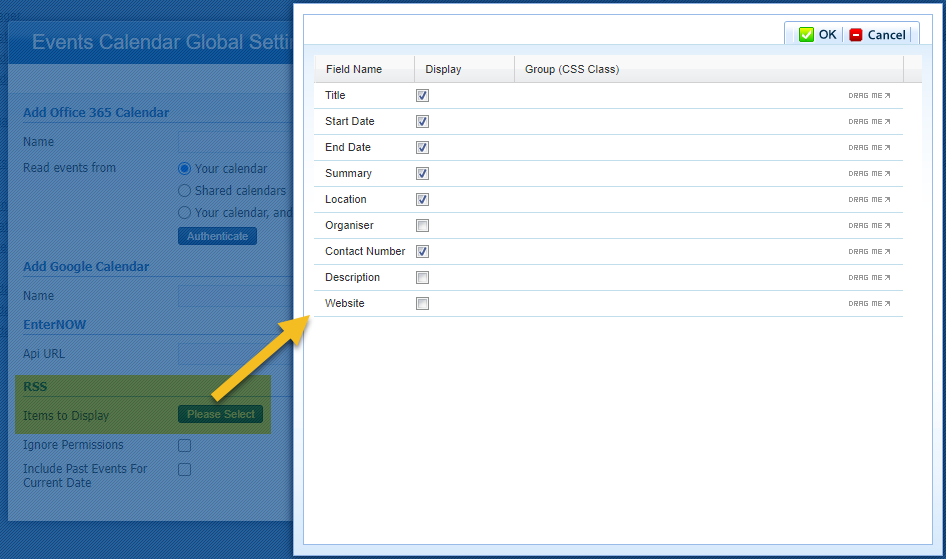The image size is (946, 559).
Task: Click the Location row drag handle
Action: point(869,199)
